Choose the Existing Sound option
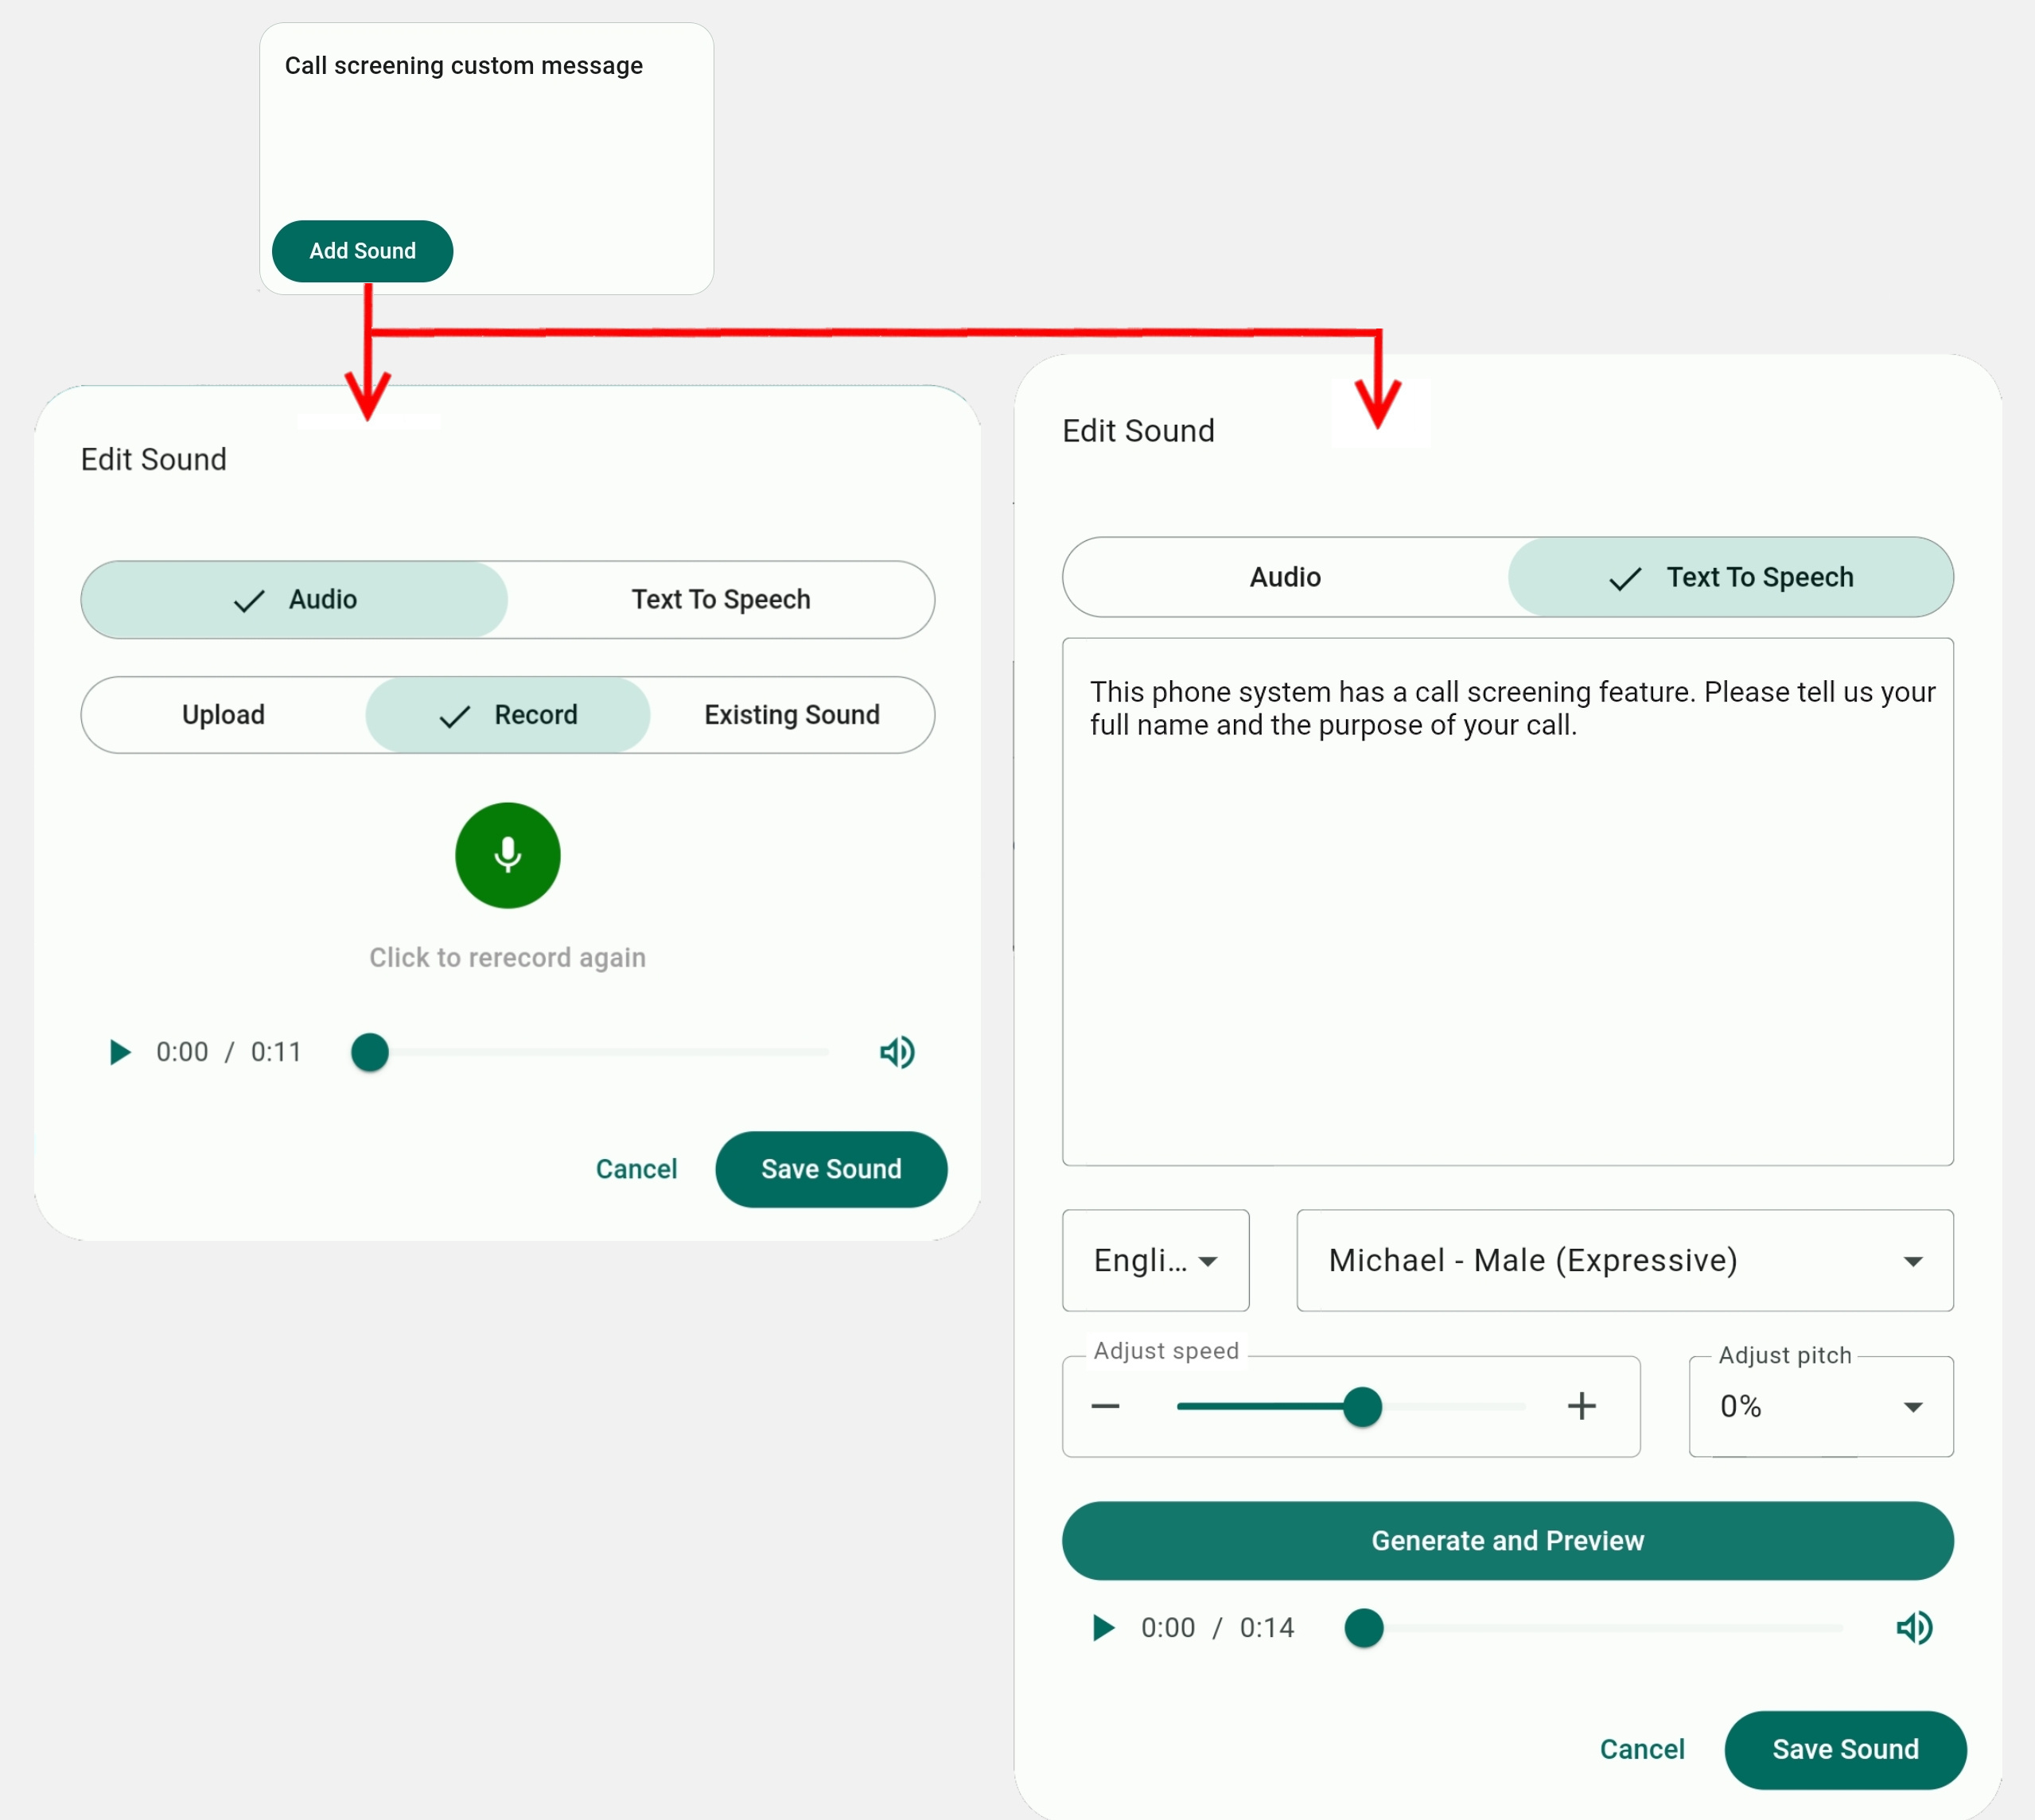Viewport: 2035px width, 1820px height. (791, 715)
